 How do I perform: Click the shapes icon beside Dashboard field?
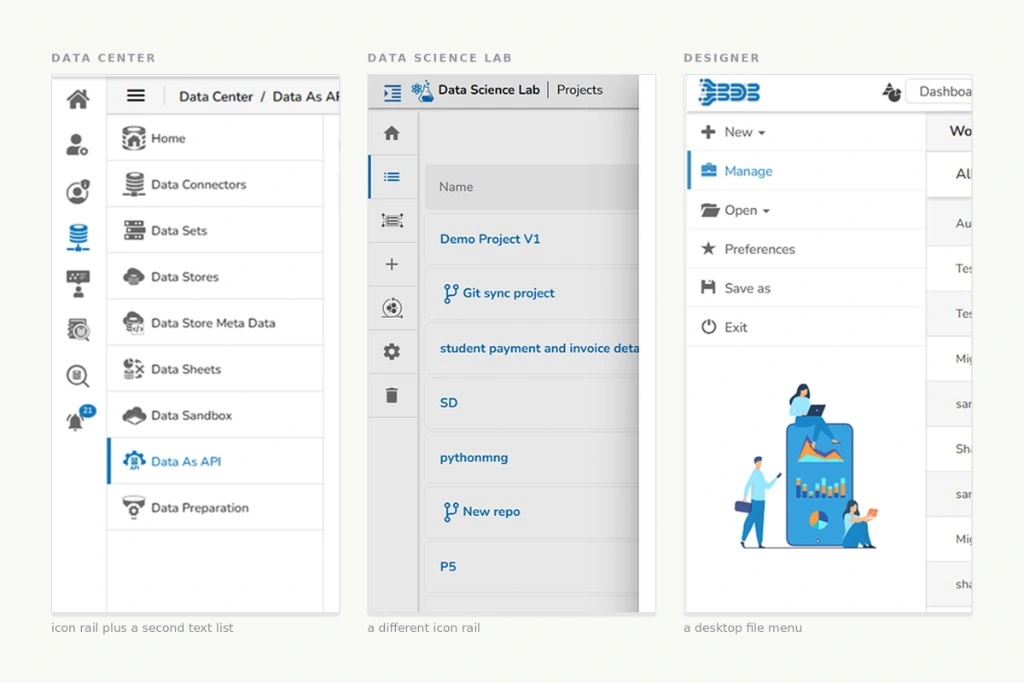[891, 92]
